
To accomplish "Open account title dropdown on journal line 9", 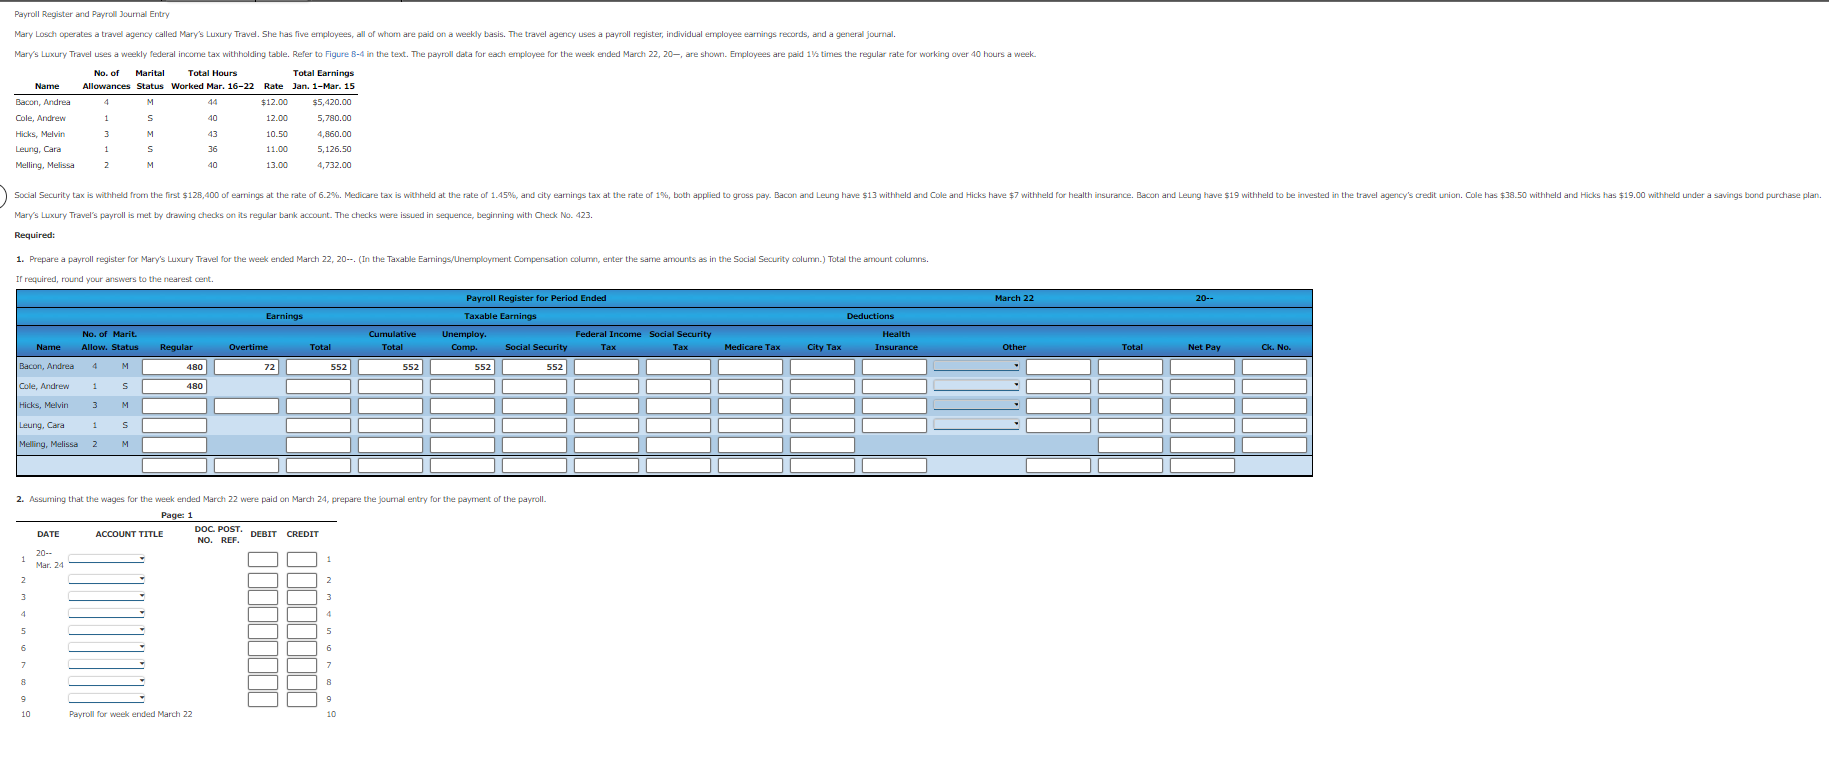I will pyautogui.click(x=106, y=698).
